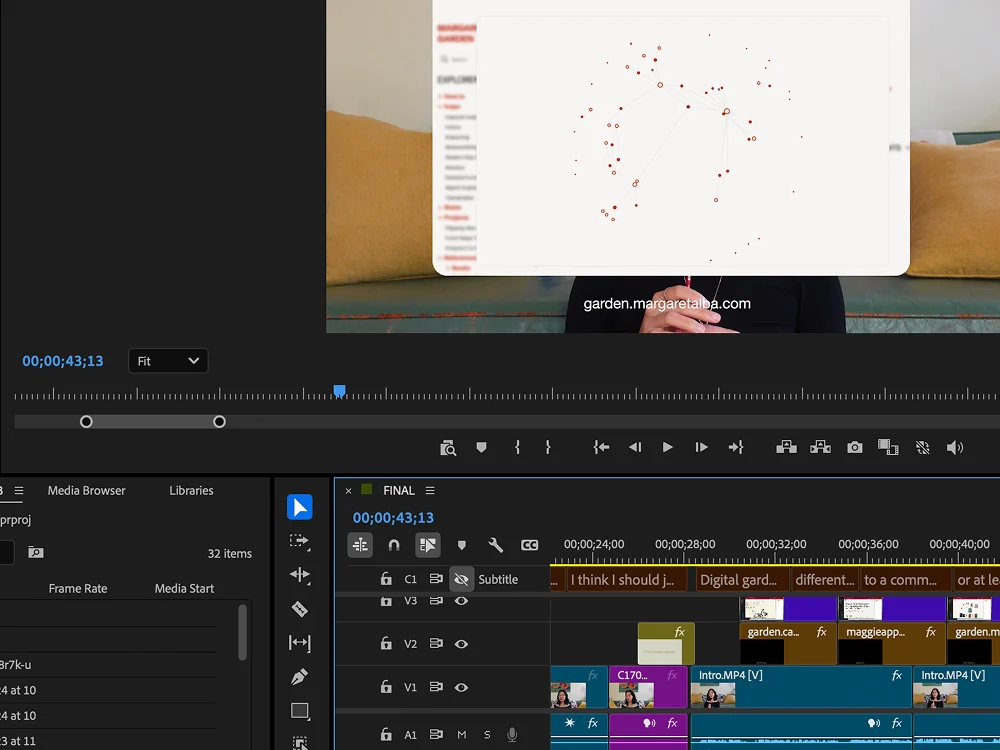Click A1 voice-over record microphone

coord(511,735)
